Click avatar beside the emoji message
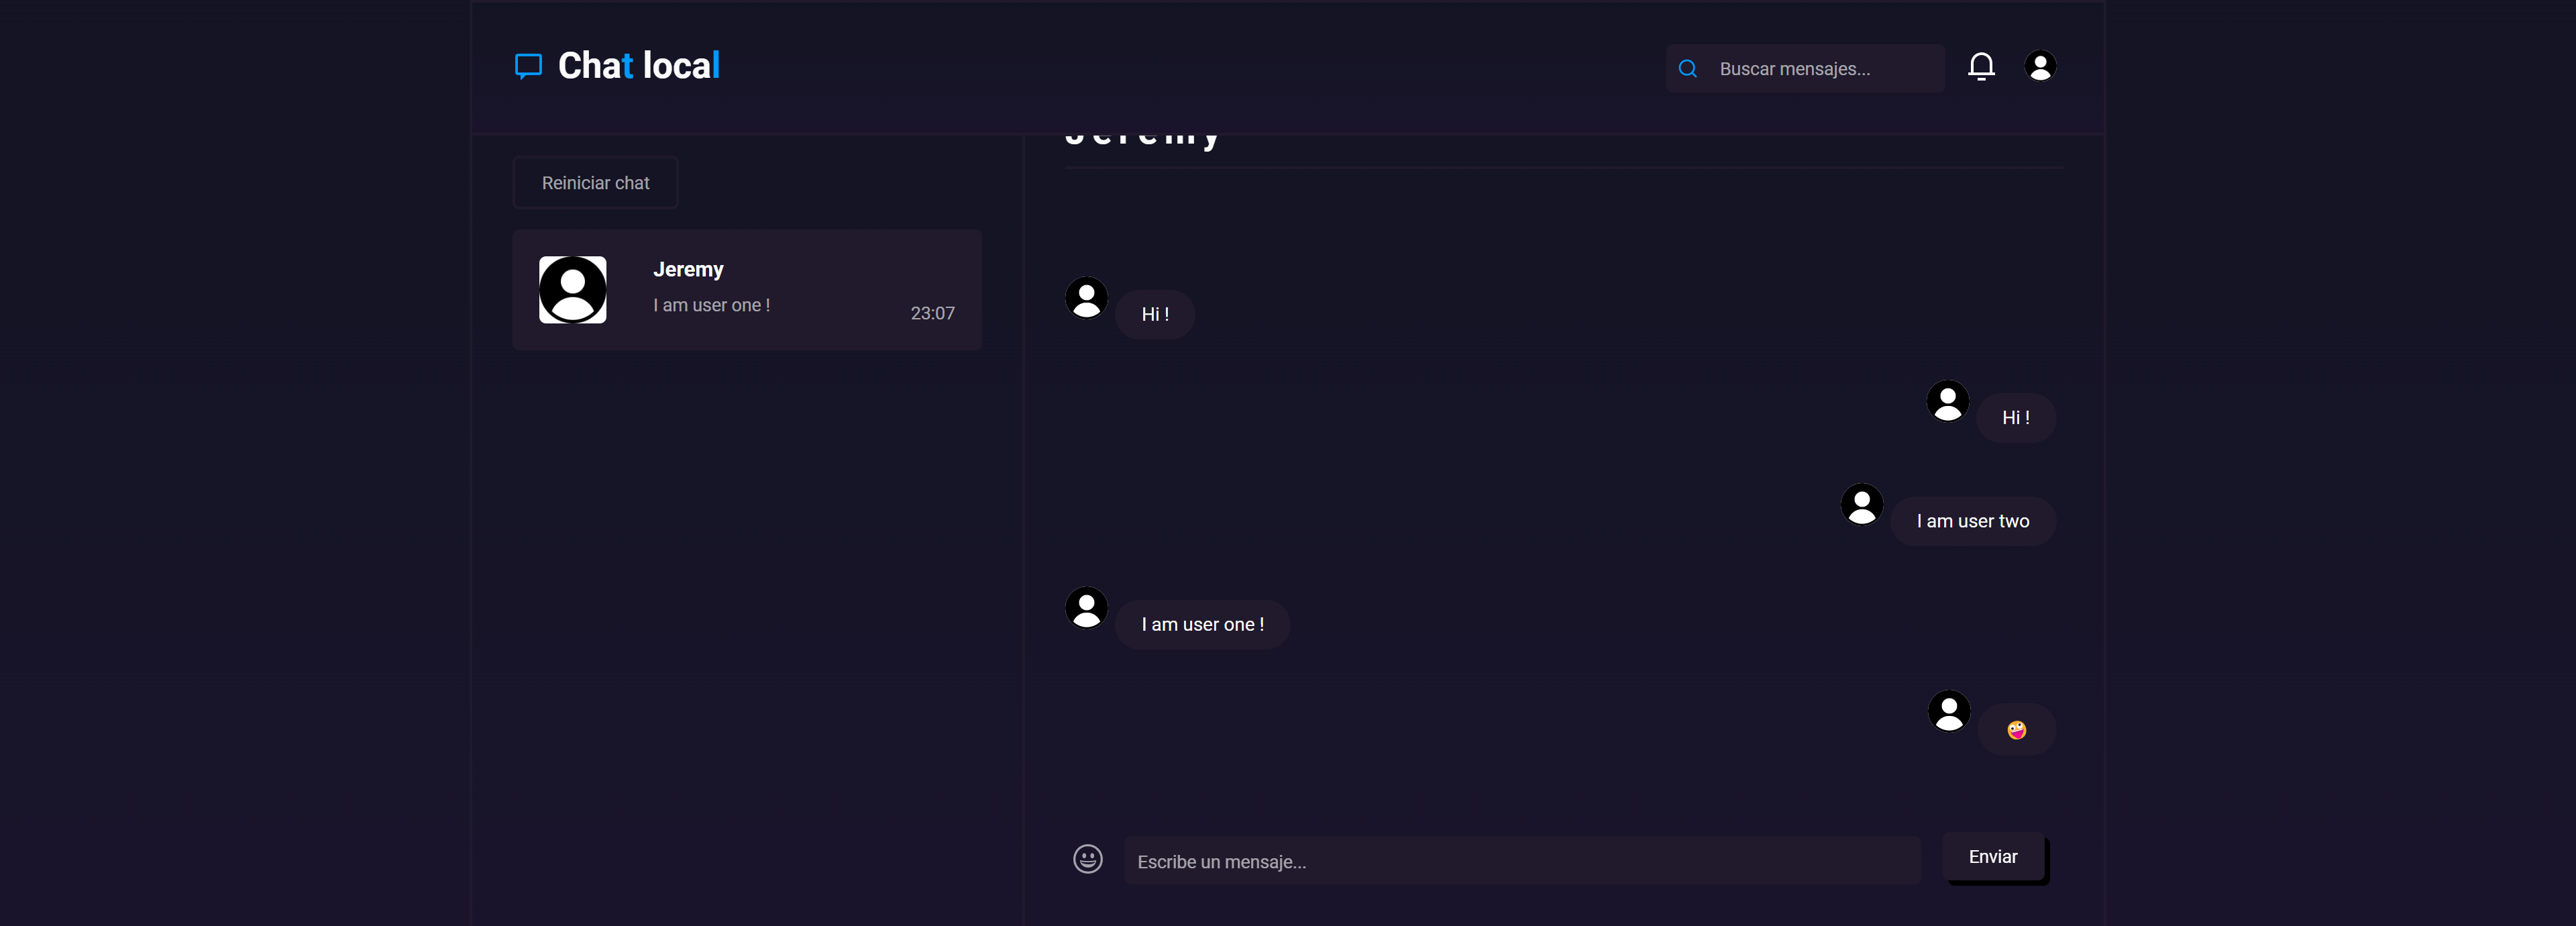The height and width of the screenshot is (926, 2576). tap(1948, 711)
